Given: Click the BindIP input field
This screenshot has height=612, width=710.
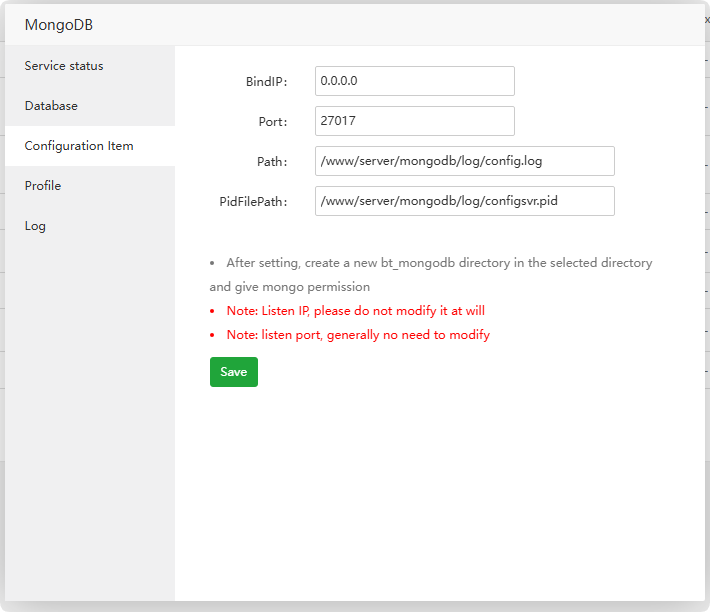Looking at the screenshot, I should pos(414,81).
